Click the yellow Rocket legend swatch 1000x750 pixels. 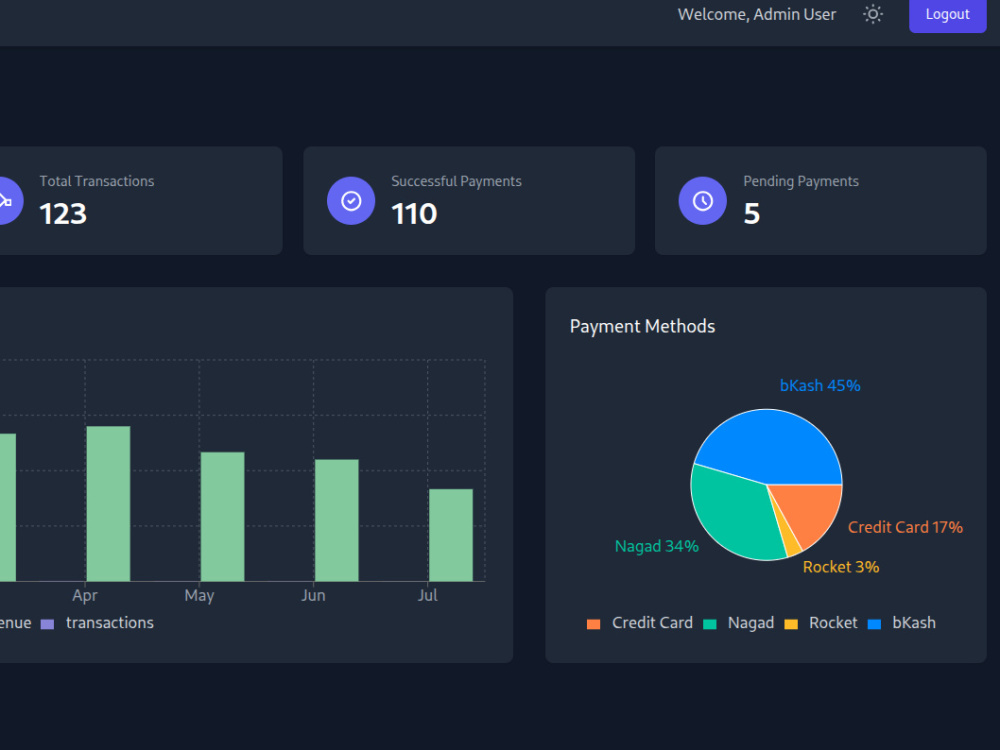791,624
